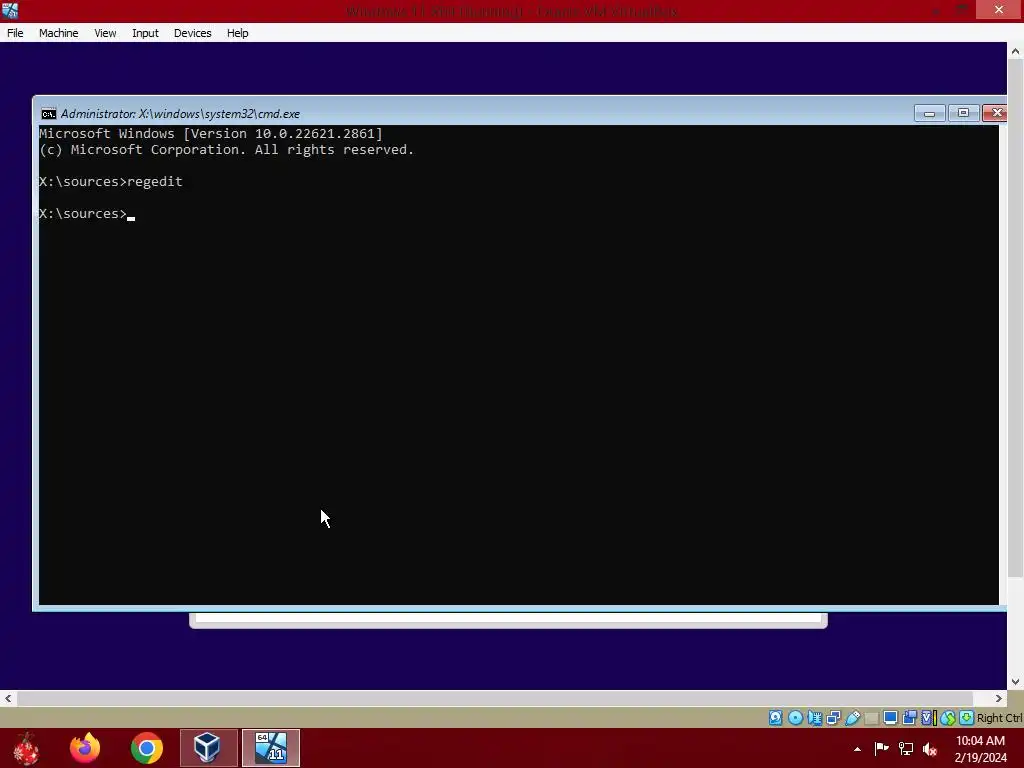Open the clock showing 10:04 AM

[x=980, y=749]
